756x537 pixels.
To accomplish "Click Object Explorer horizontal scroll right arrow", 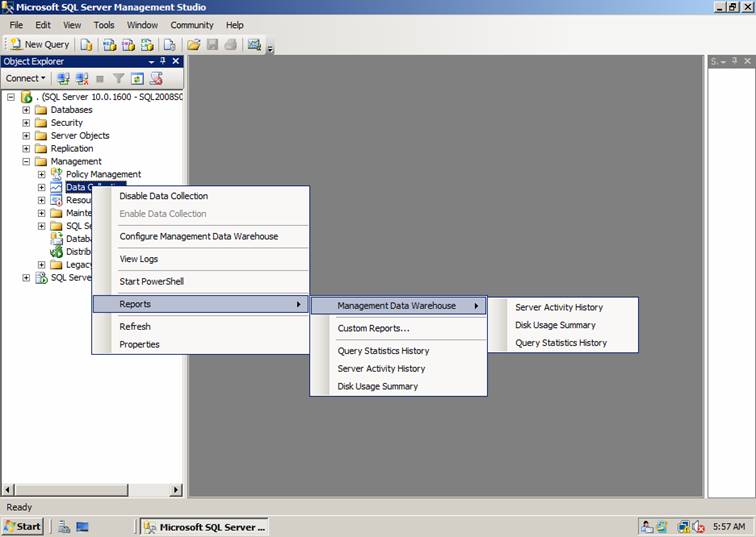I will [176, 490].
